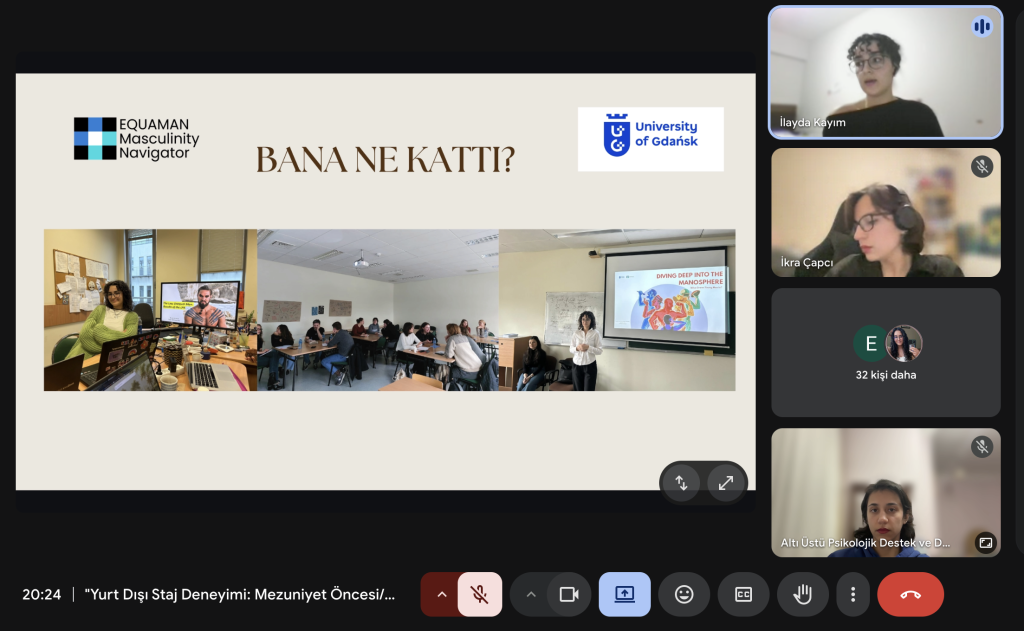Click the present screen button

click(625, 594)
